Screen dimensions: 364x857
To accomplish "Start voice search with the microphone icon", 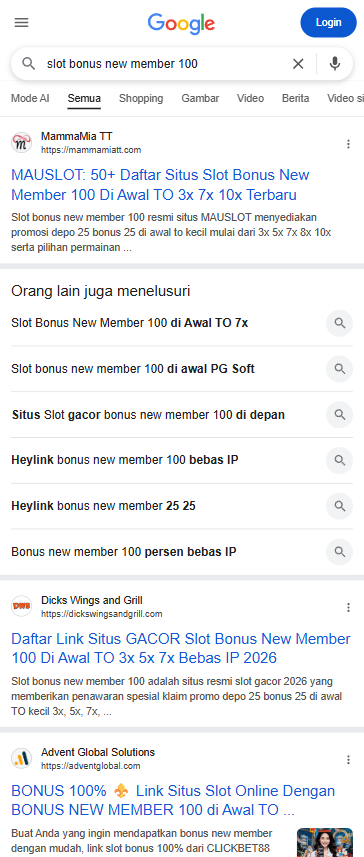I will point(335,64).
